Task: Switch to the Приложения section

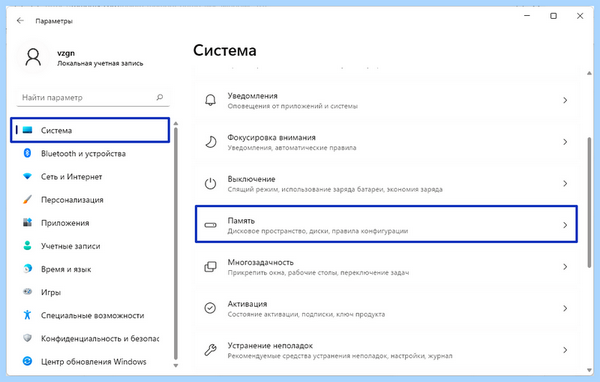Action: tap(65, 223)
